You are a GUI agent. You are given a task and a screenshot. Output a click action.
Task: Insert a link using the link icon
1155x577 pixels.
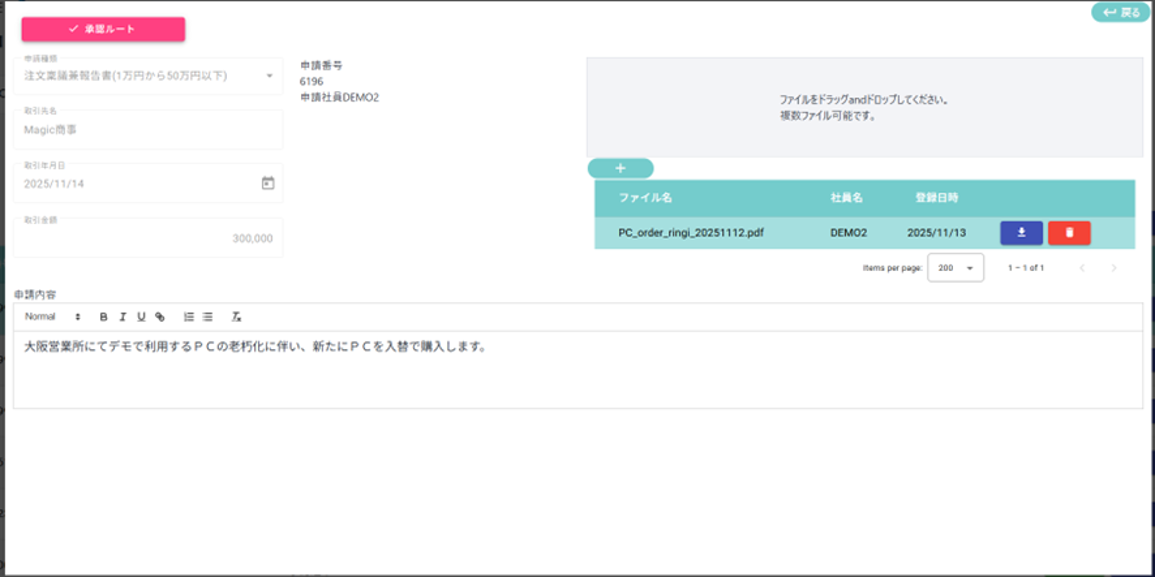click(x=160, y=317)
